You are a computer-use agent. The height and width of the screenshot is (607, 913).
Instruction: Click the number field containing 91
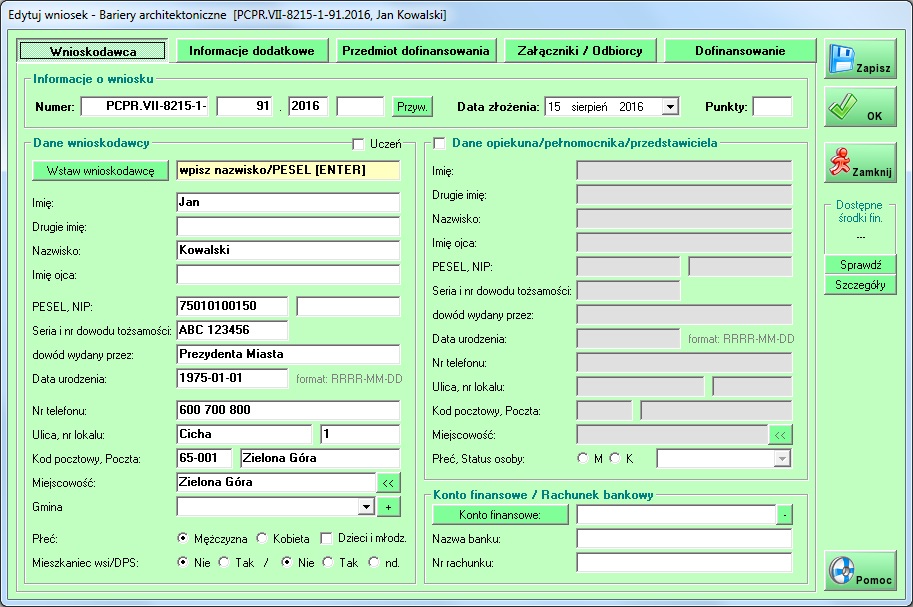(245, 107)
